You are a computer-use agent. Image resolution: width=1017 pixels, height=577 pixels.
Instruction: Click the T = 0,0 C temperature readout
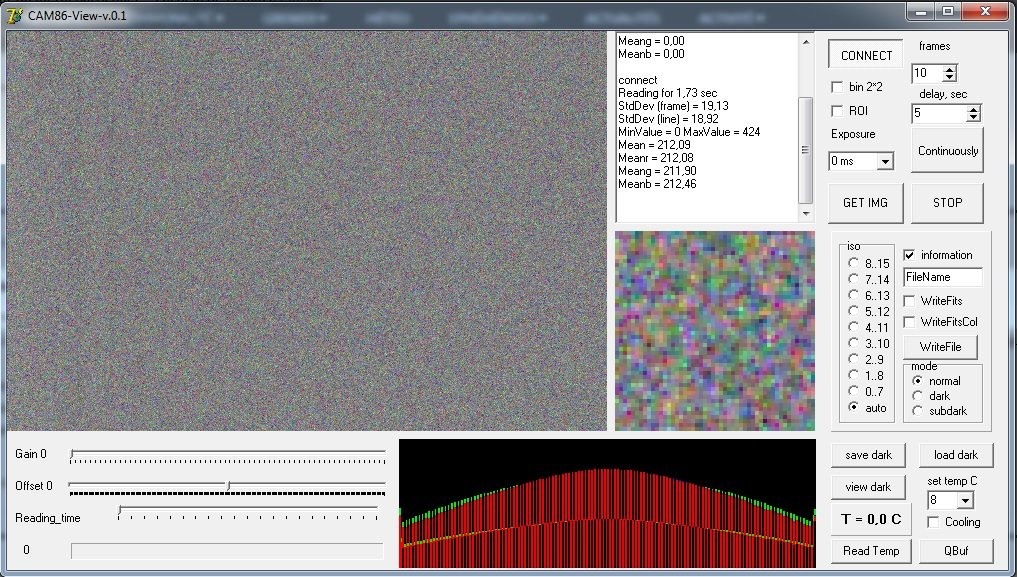click(870, 519)
